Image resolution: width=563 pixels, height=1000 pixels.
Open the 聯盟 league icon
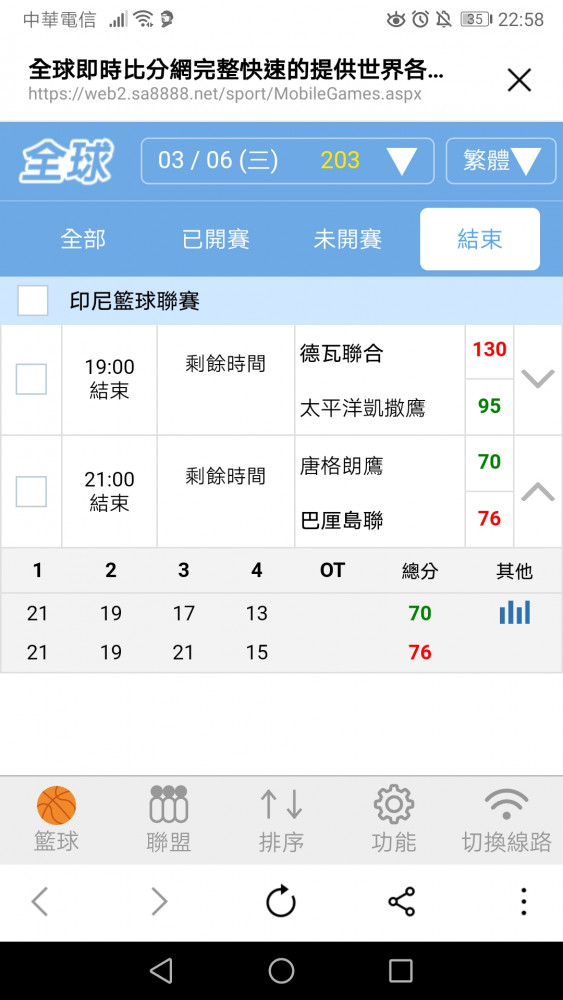click(168, 804)
